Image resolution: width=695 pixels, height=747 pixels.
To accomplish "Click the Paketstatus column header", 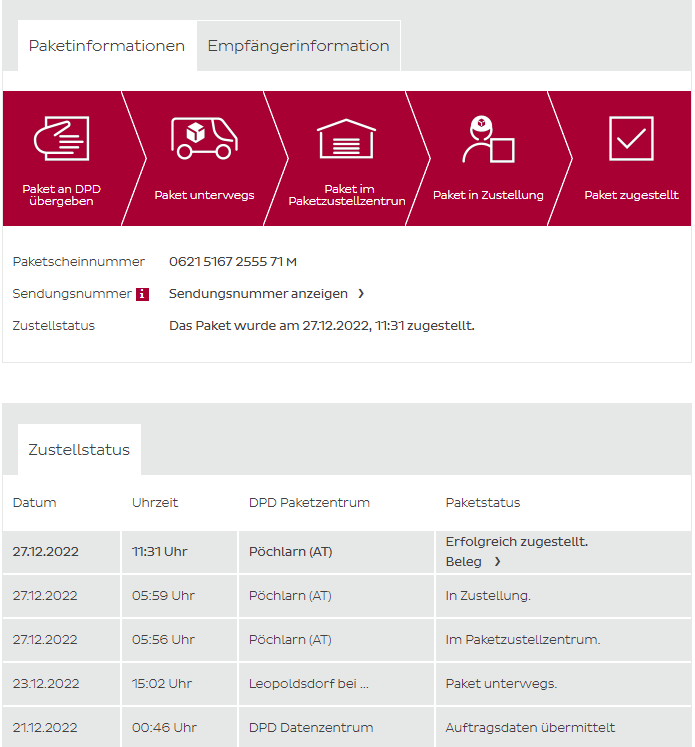I will 482,503.
